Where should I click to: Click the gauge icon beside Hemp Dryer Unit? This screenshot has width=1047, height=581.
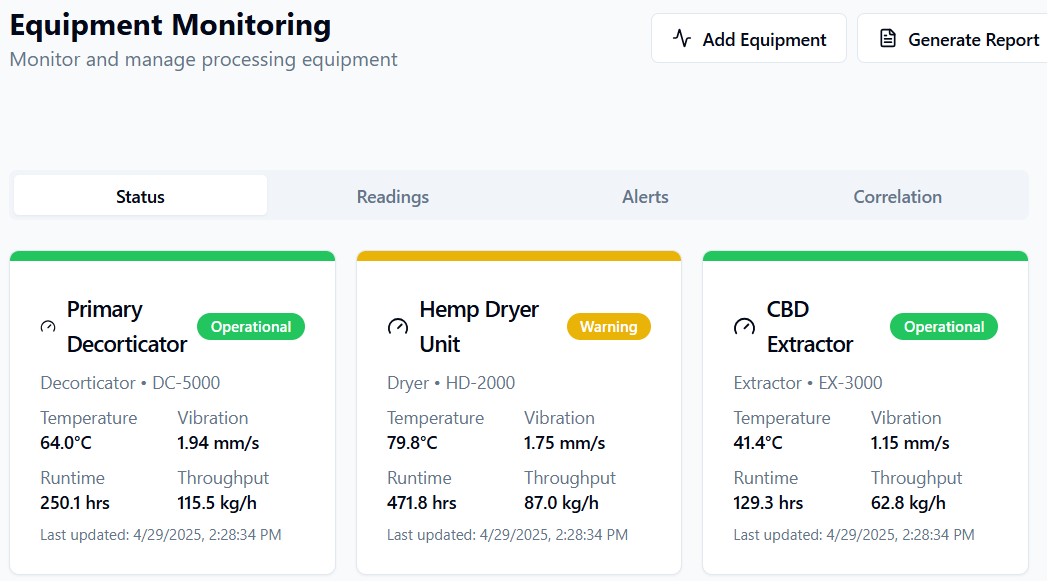coord(398,327)
